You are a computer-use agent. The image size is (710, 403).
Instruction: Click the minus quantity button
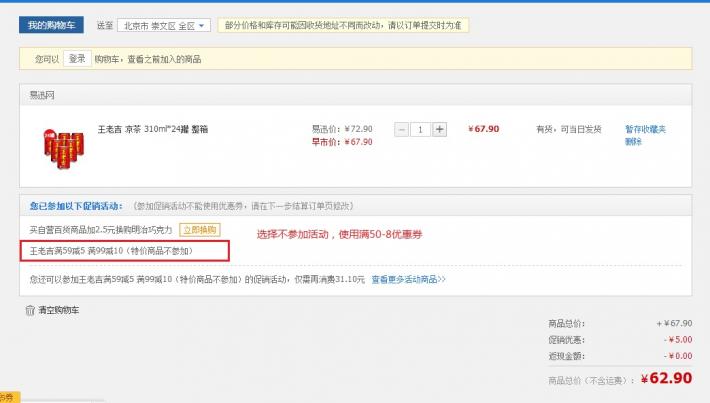(401, 129)
